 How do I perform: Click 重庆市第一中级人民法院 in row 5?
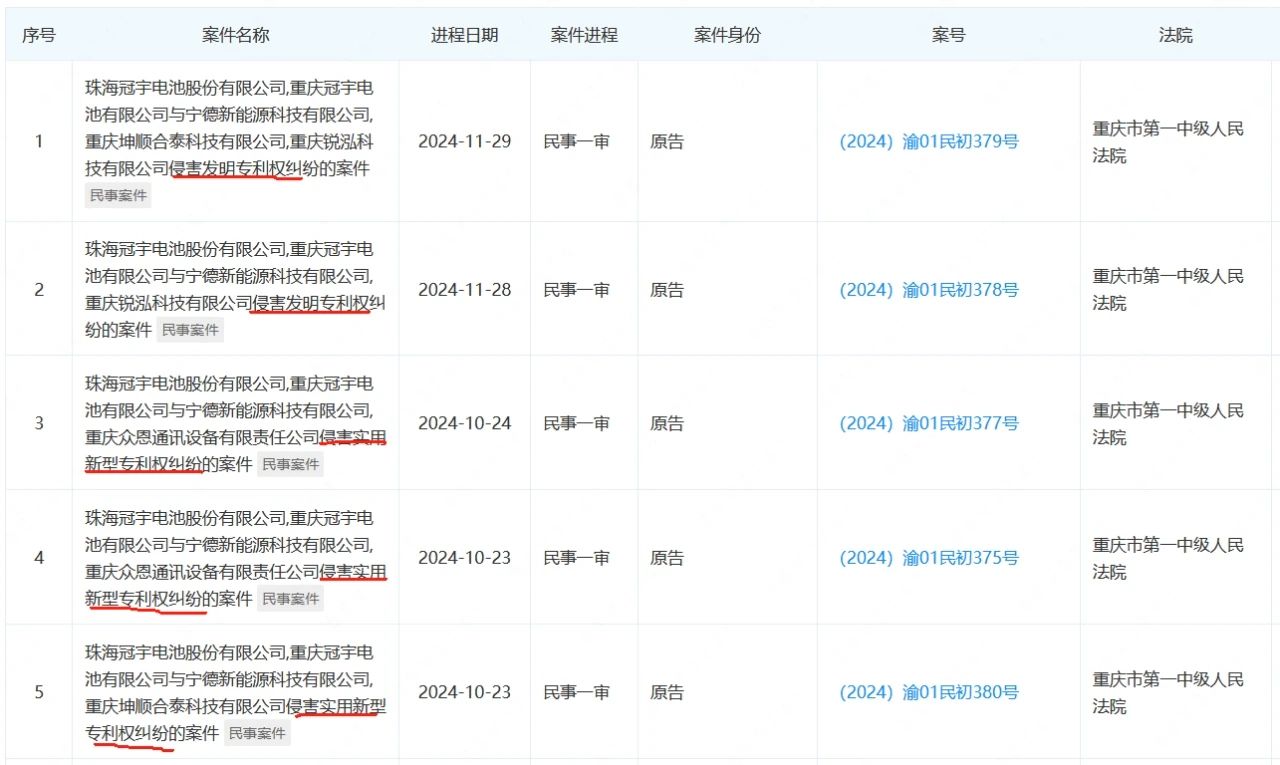(1168, 692)
